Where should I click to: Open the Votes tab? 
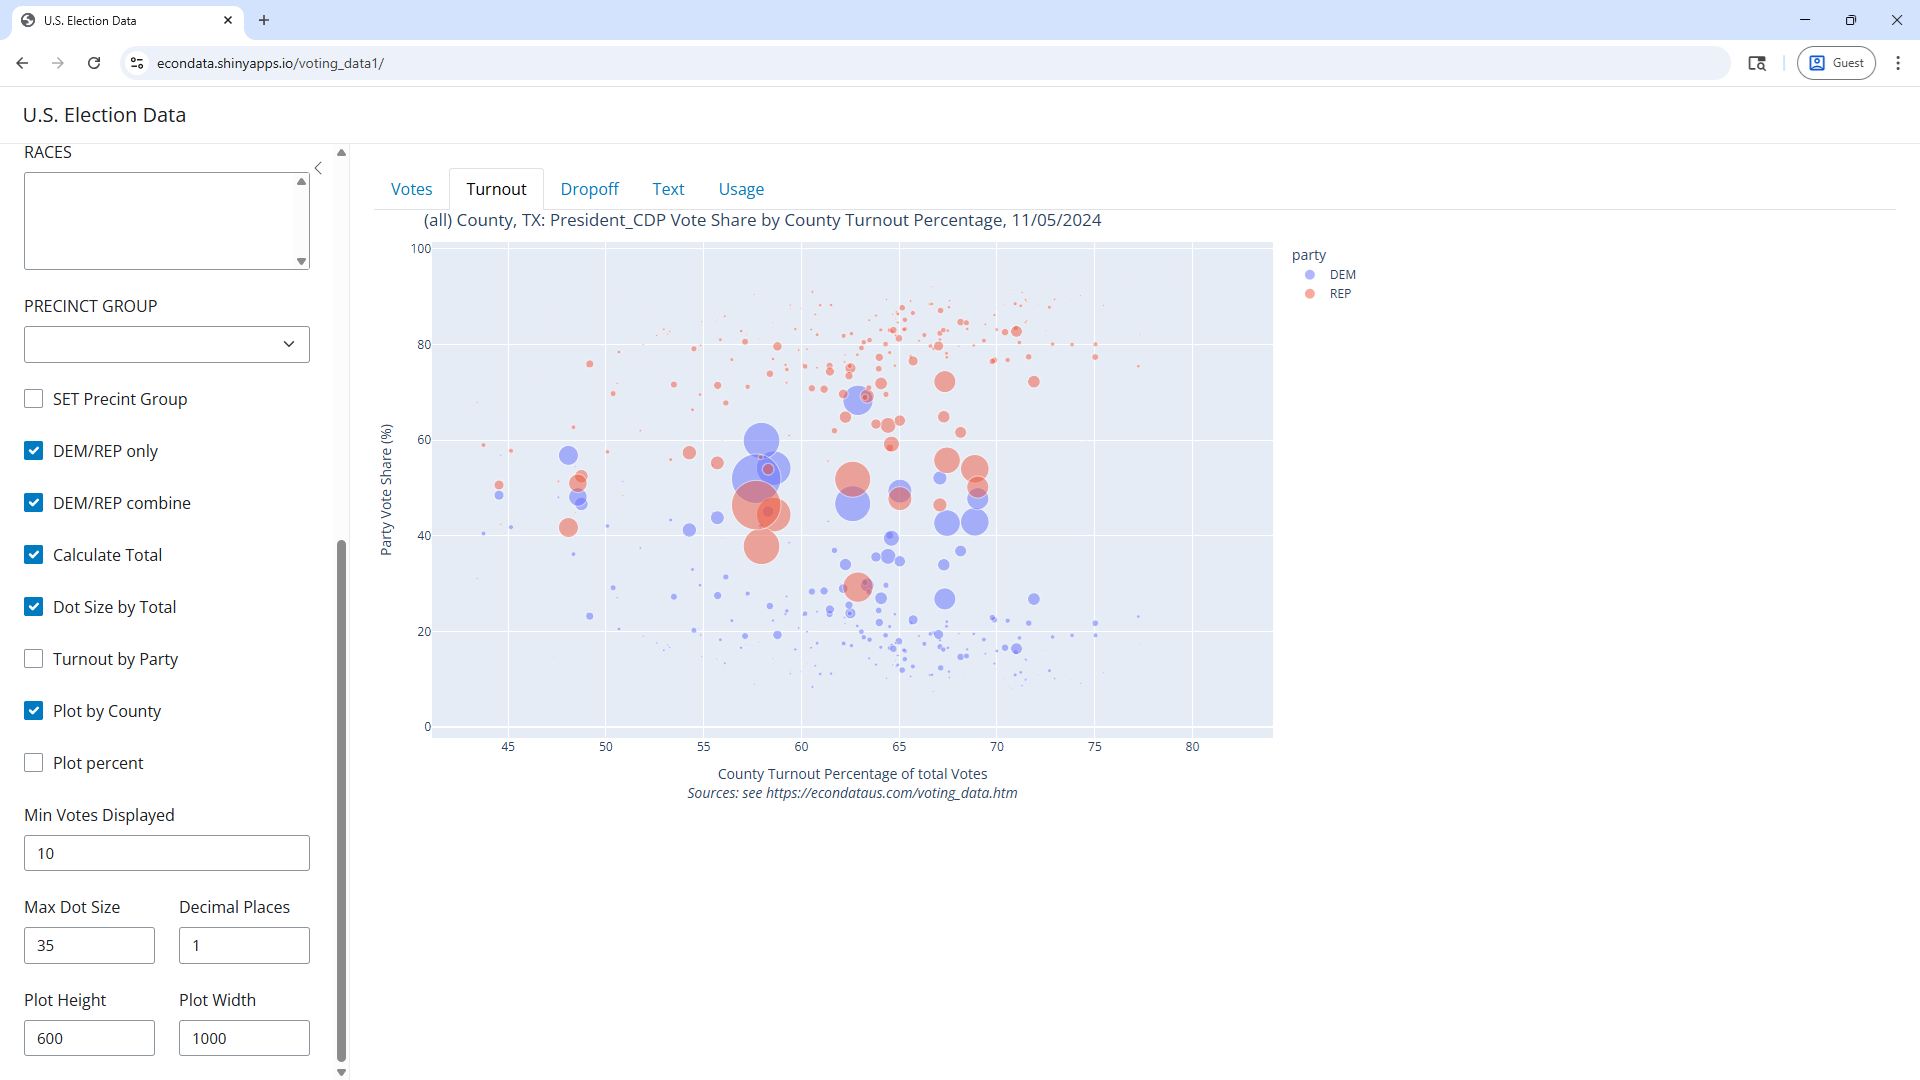(411, 189)
